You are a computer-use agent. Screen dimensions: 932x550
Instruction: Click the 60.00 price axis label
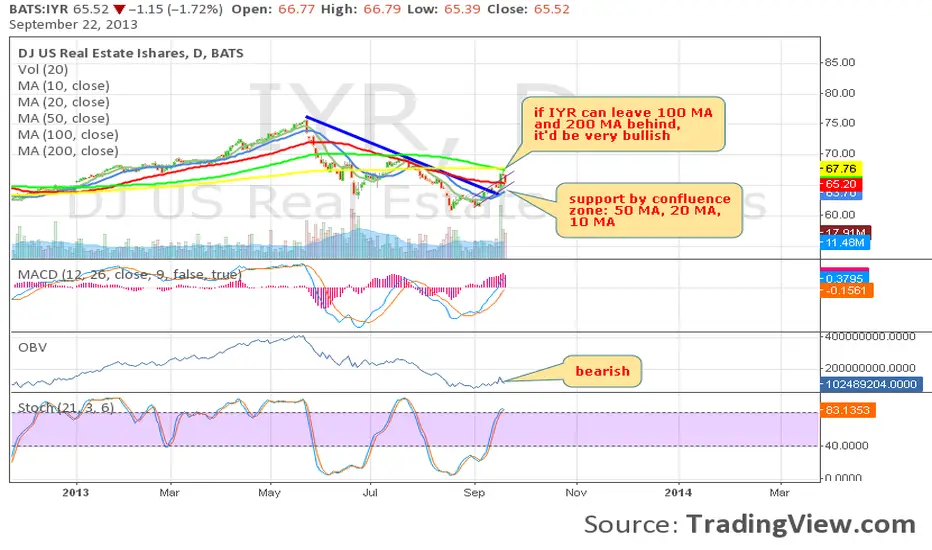(840, 215)
